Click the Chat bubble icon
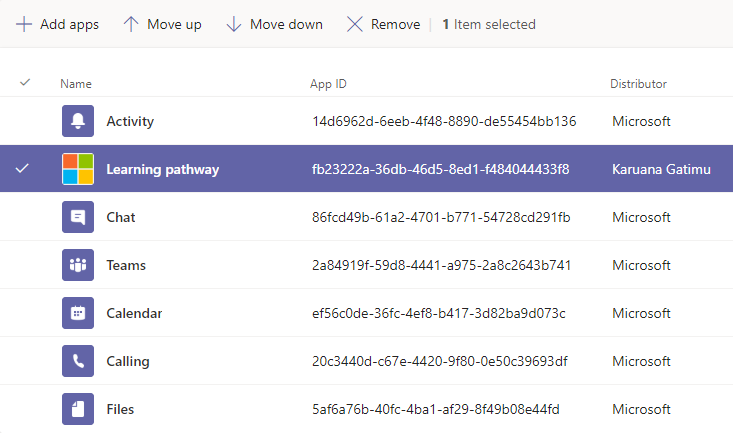This screenshot has height=433, width=733. (78, 217)
